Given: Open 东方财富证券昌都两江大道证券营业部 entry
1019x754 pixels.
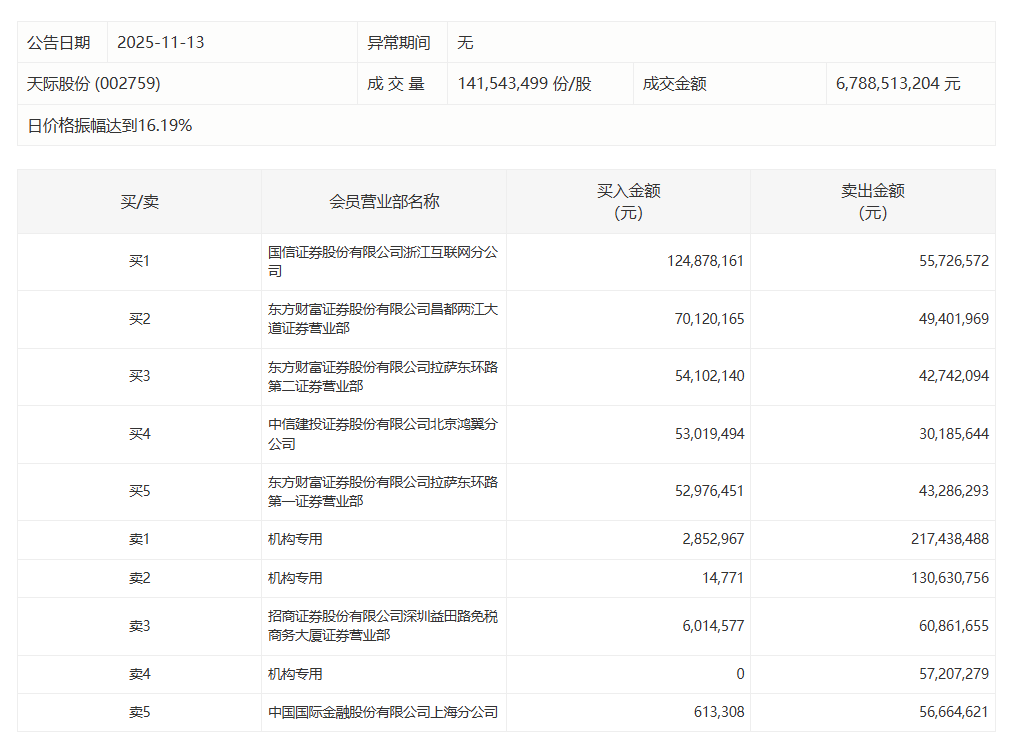Looking at the screenshot, I should coord(382,318).
